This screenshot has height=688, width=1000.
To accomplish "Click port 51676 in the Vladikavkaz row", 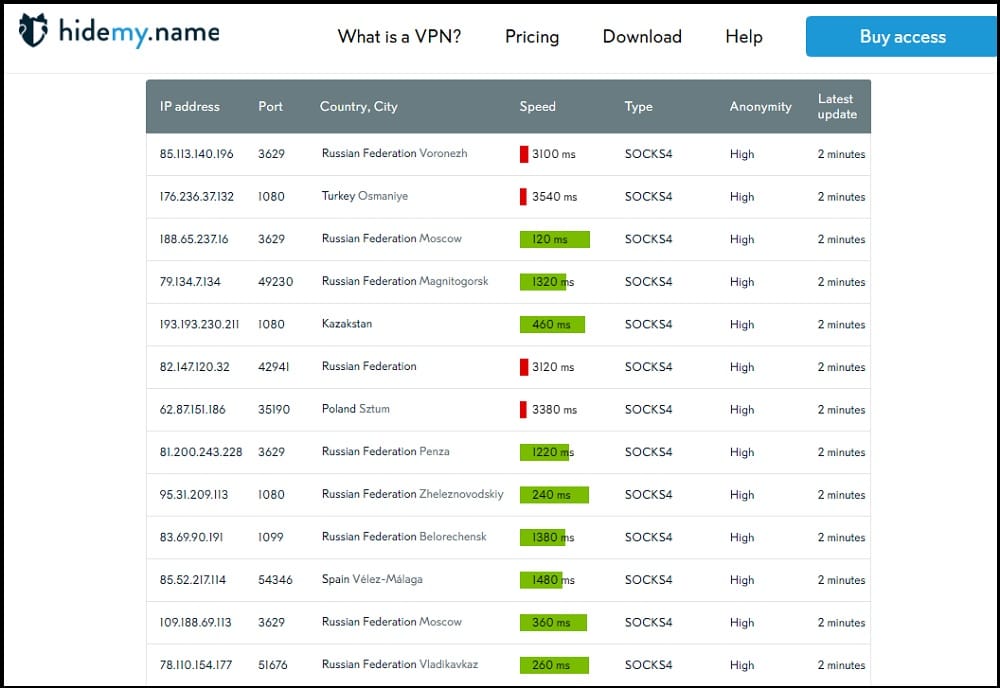I will (272, 665).
